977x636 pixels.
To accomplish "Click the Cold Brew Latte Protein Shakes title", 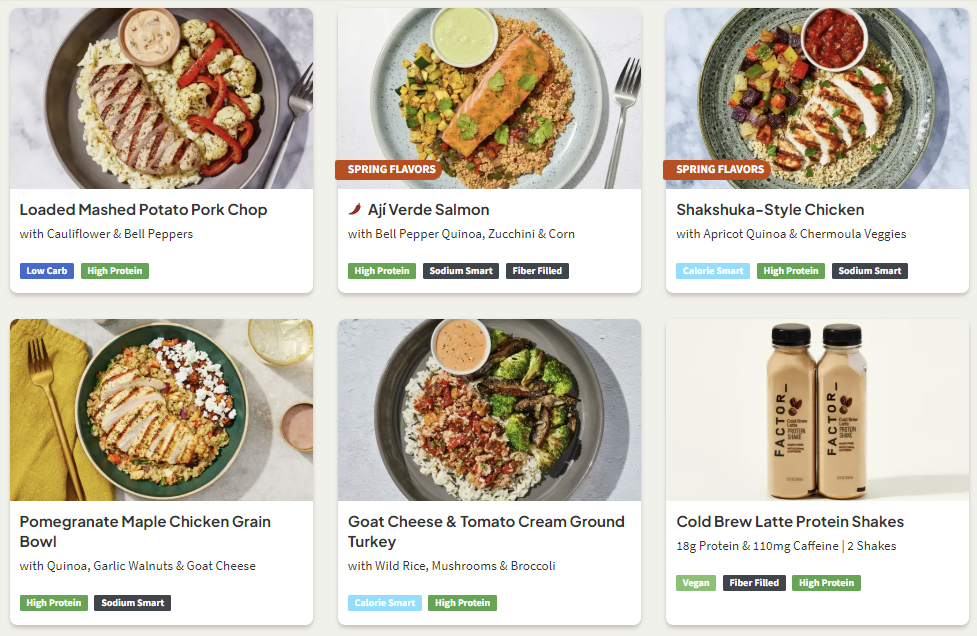I will tap(790, 522).
